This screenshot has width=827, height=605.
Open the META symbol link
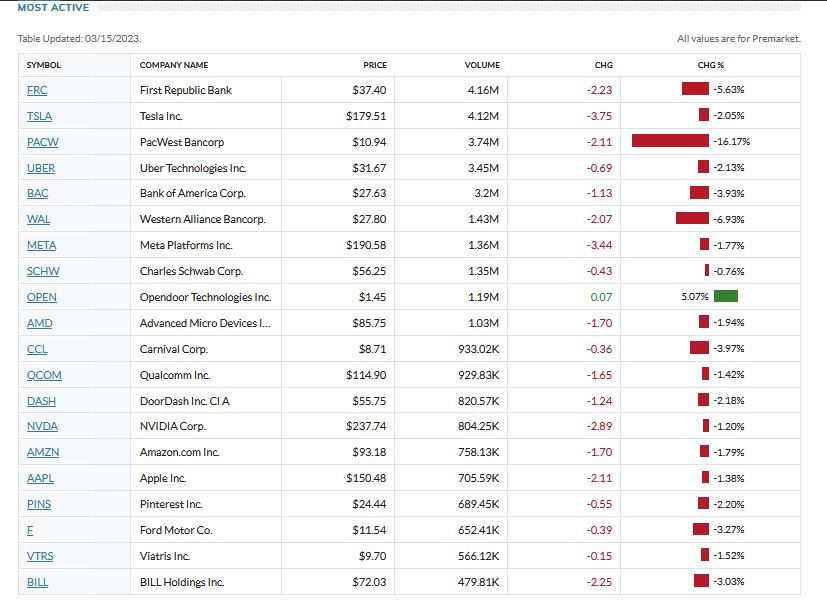tap(41, 245)
